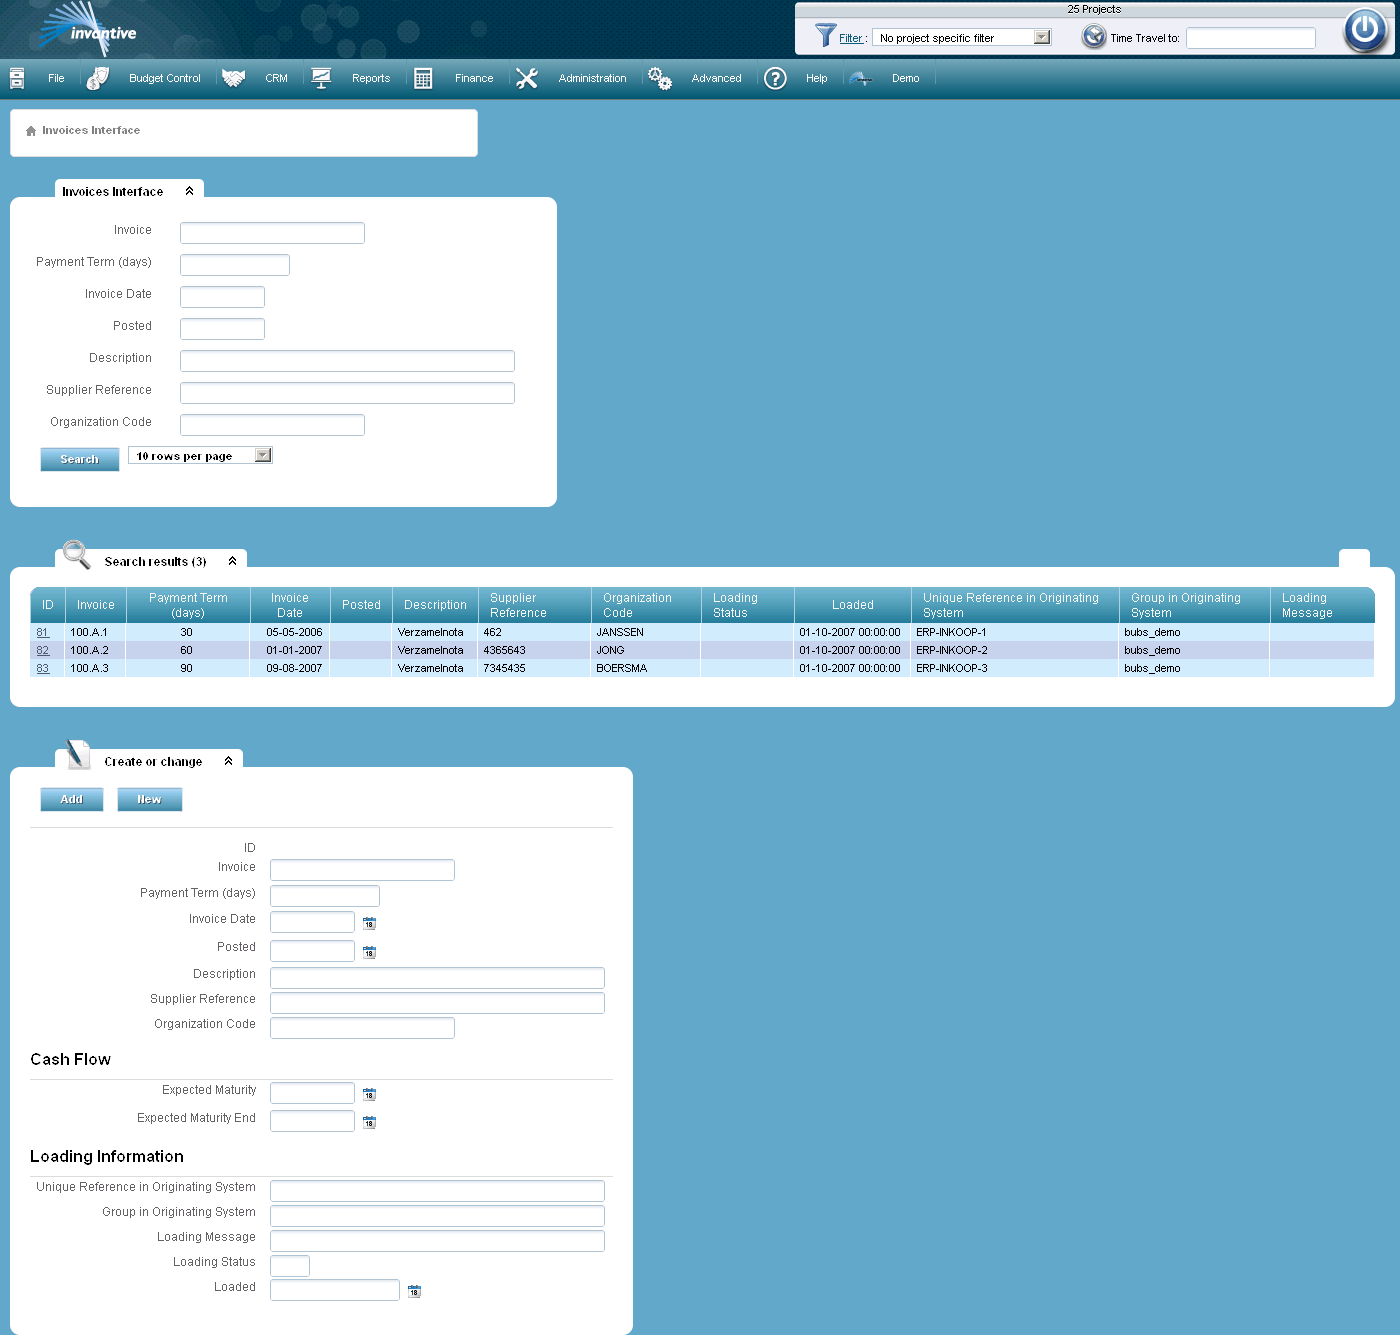1400x1335 pixels.
Task: Open the Reports menu
Action: tap(371, 78)
